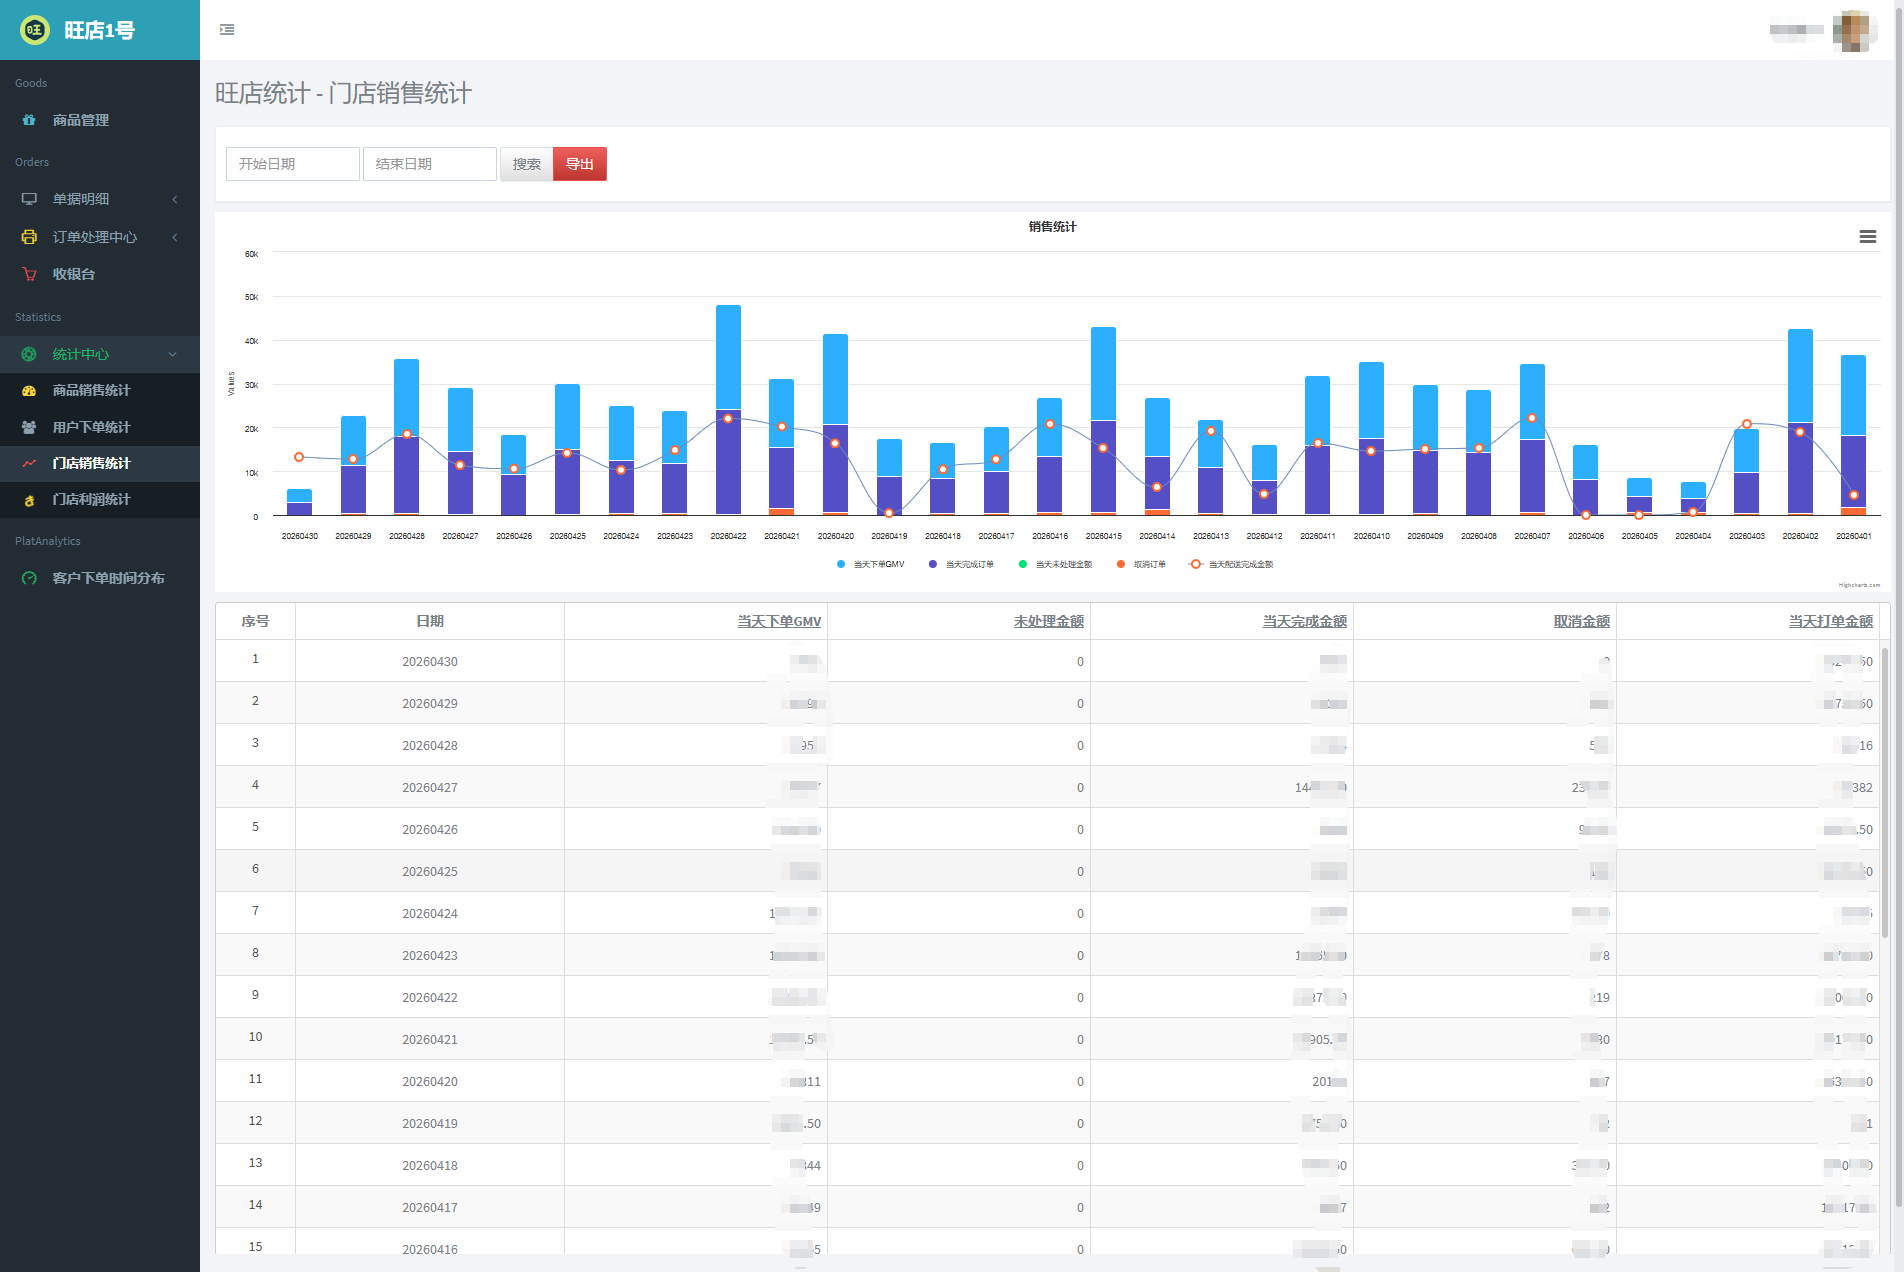Click the Highcharts.com credit link
This screenshot has width=1904, height=1272.
(1859, 585)
